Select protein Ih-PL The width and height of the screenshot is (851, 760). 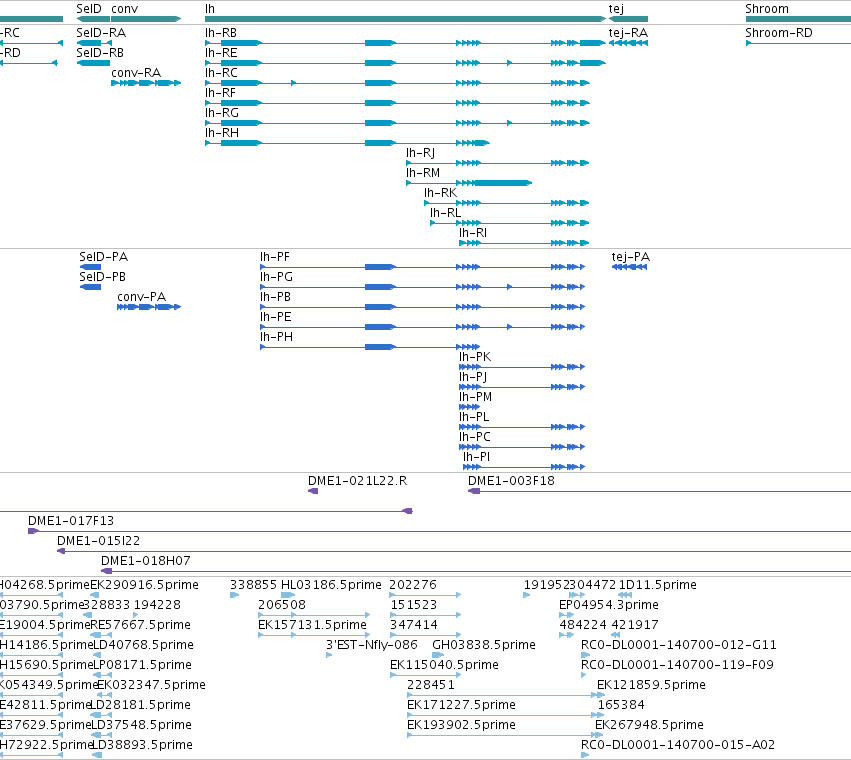click(522, 427)
